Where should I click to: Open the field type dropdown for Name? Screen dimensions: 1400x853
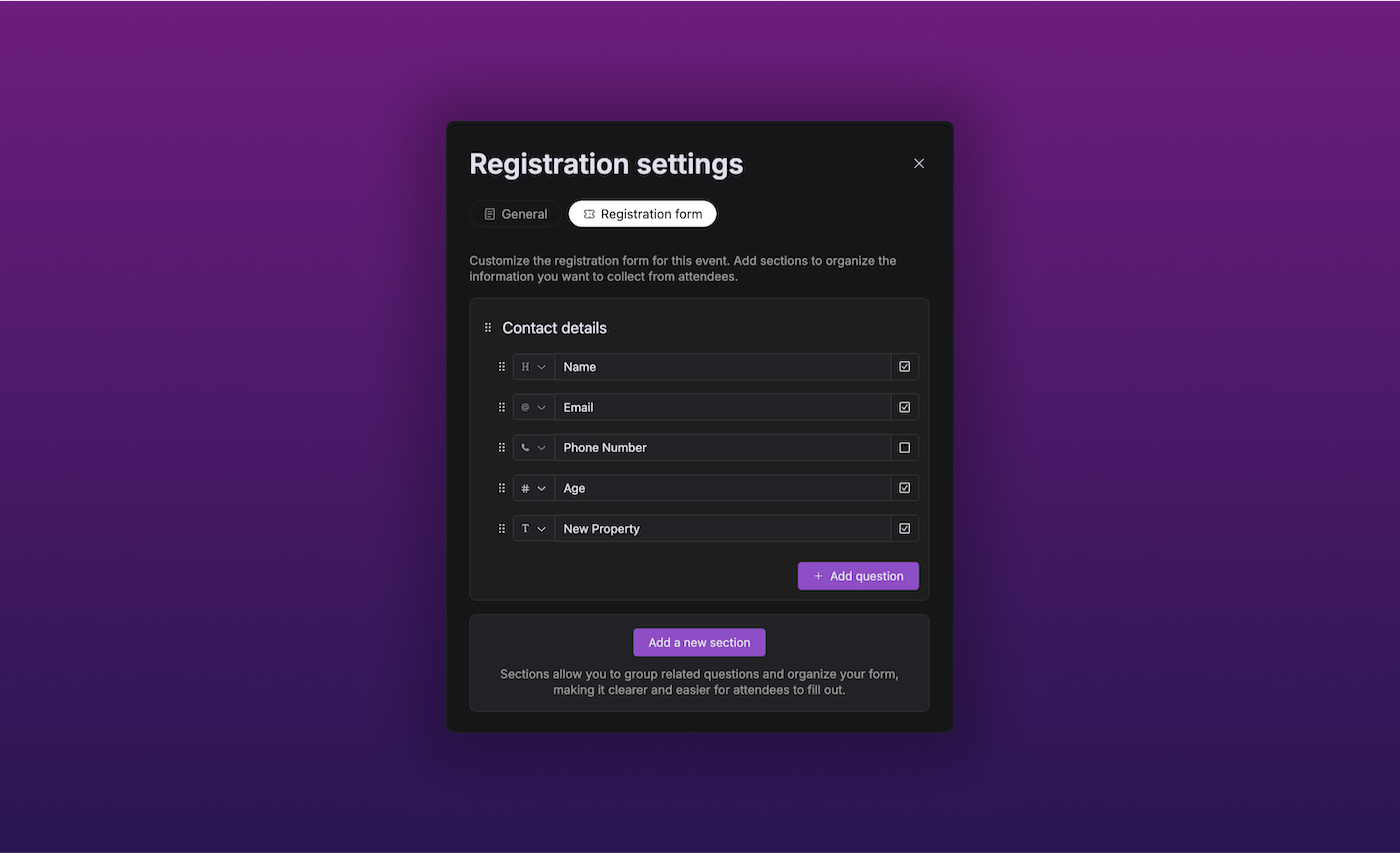[534, 367]
